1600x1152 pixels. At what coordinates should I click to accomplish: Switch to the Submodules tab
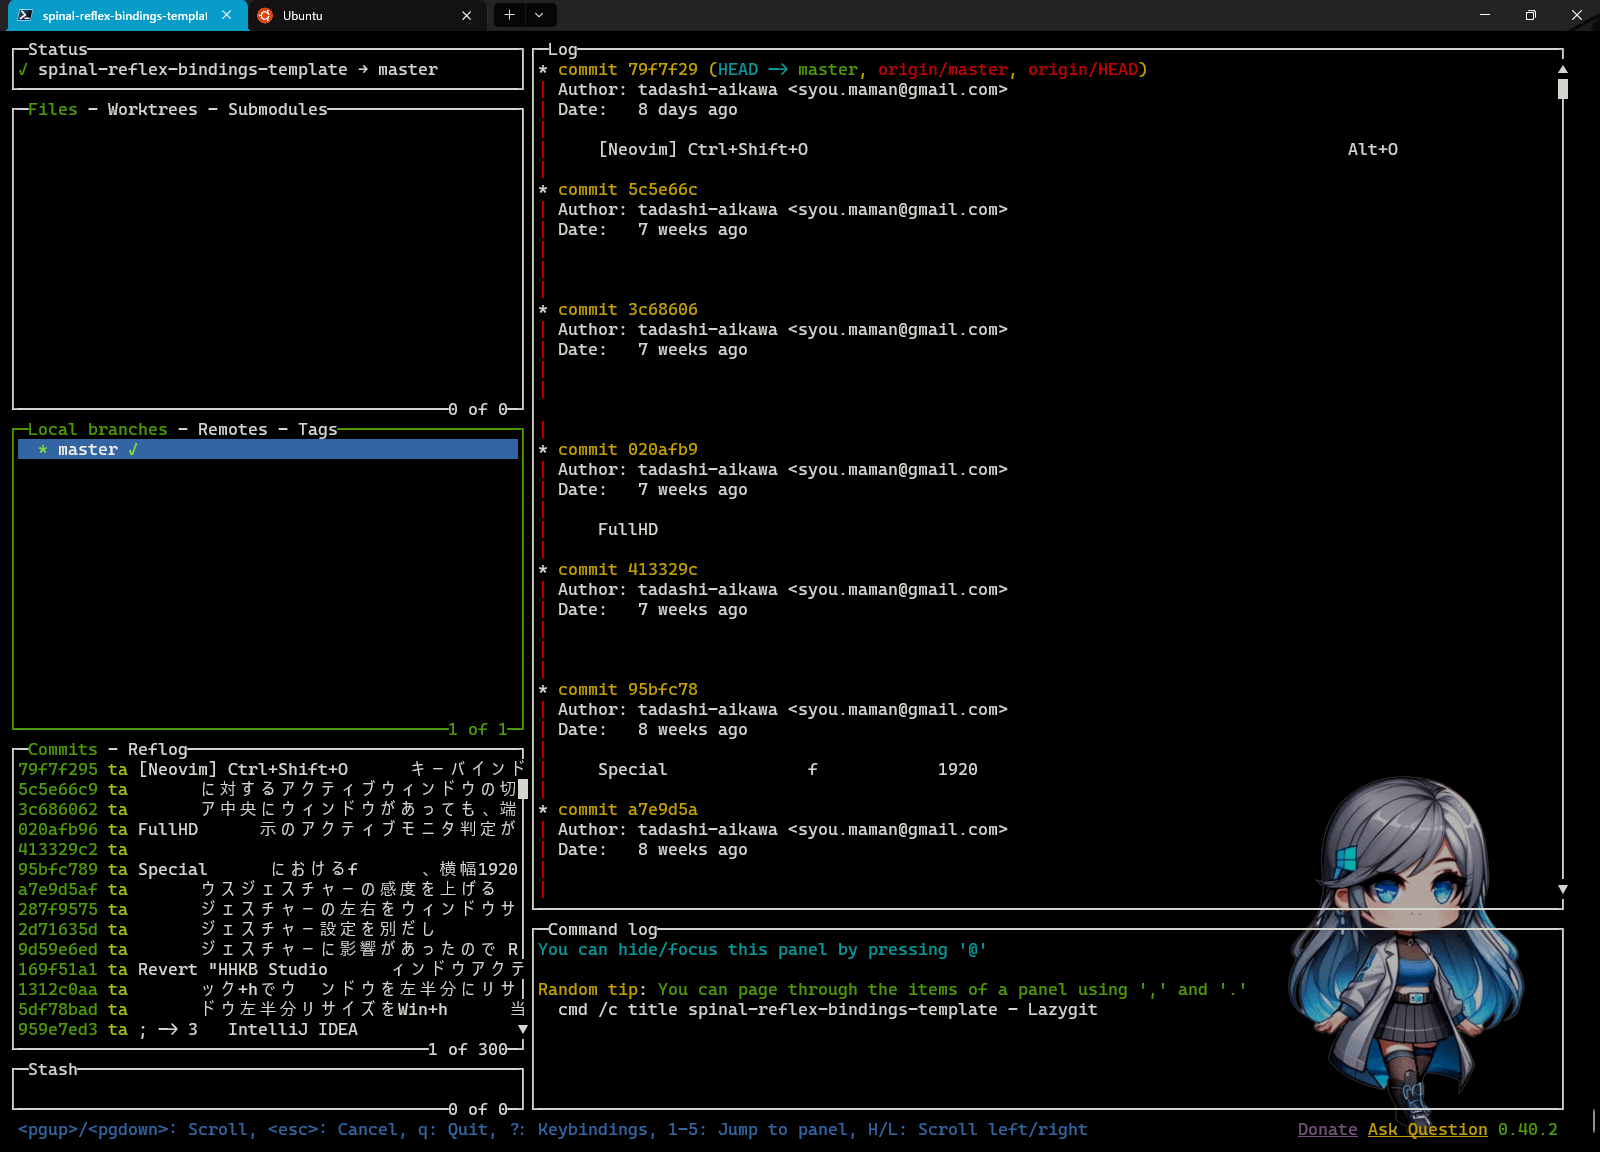tap(277, 109)
